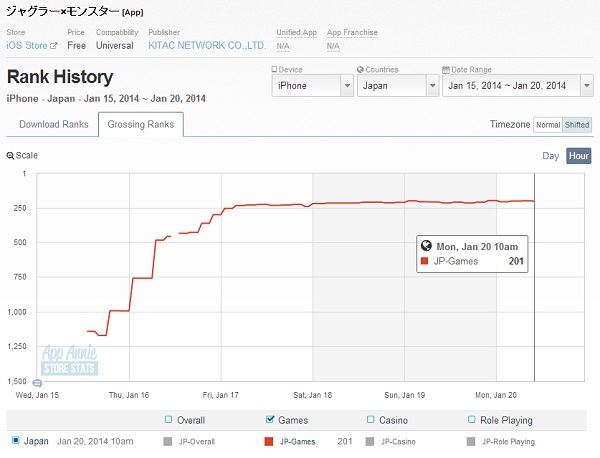Click the App Franchise N/A value
Image resolution: width=600 pixels, height=458 pixels.
pyautogui.click(x=333, y=46)
